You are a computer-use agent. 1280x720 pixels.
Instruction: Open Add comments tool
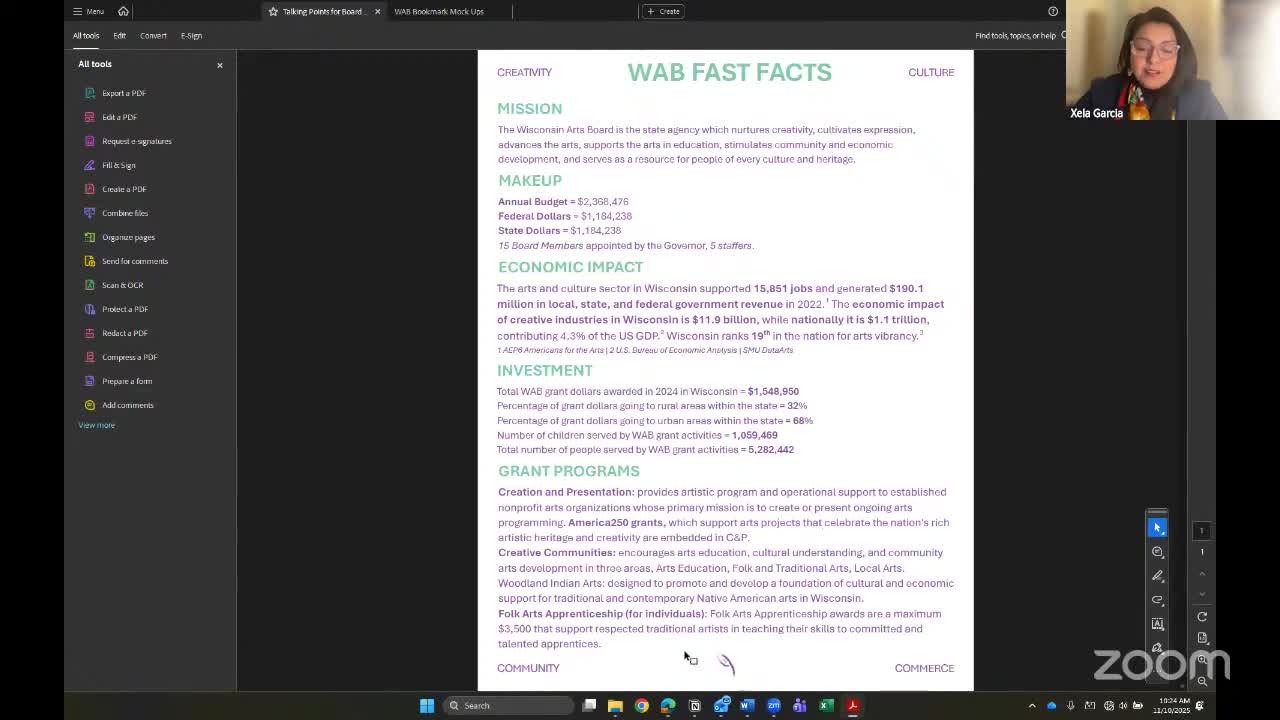click(x=119, y=405)
